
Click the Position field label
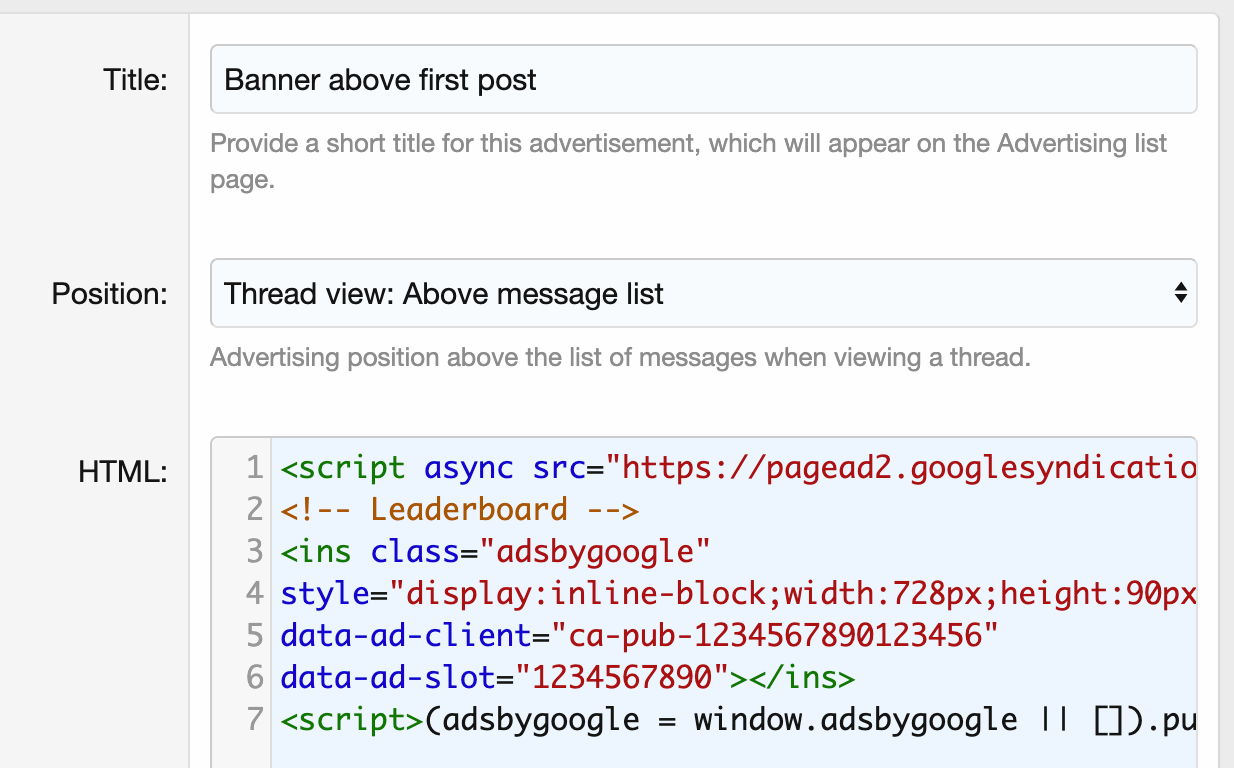click(109, 294)
